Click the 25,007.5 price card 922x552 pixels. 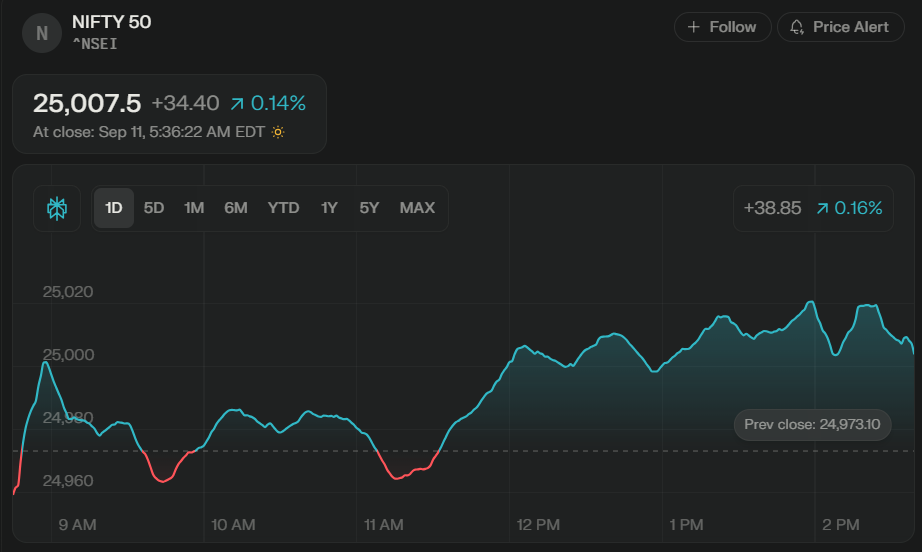pyautogui.click(x=169, y=114)
